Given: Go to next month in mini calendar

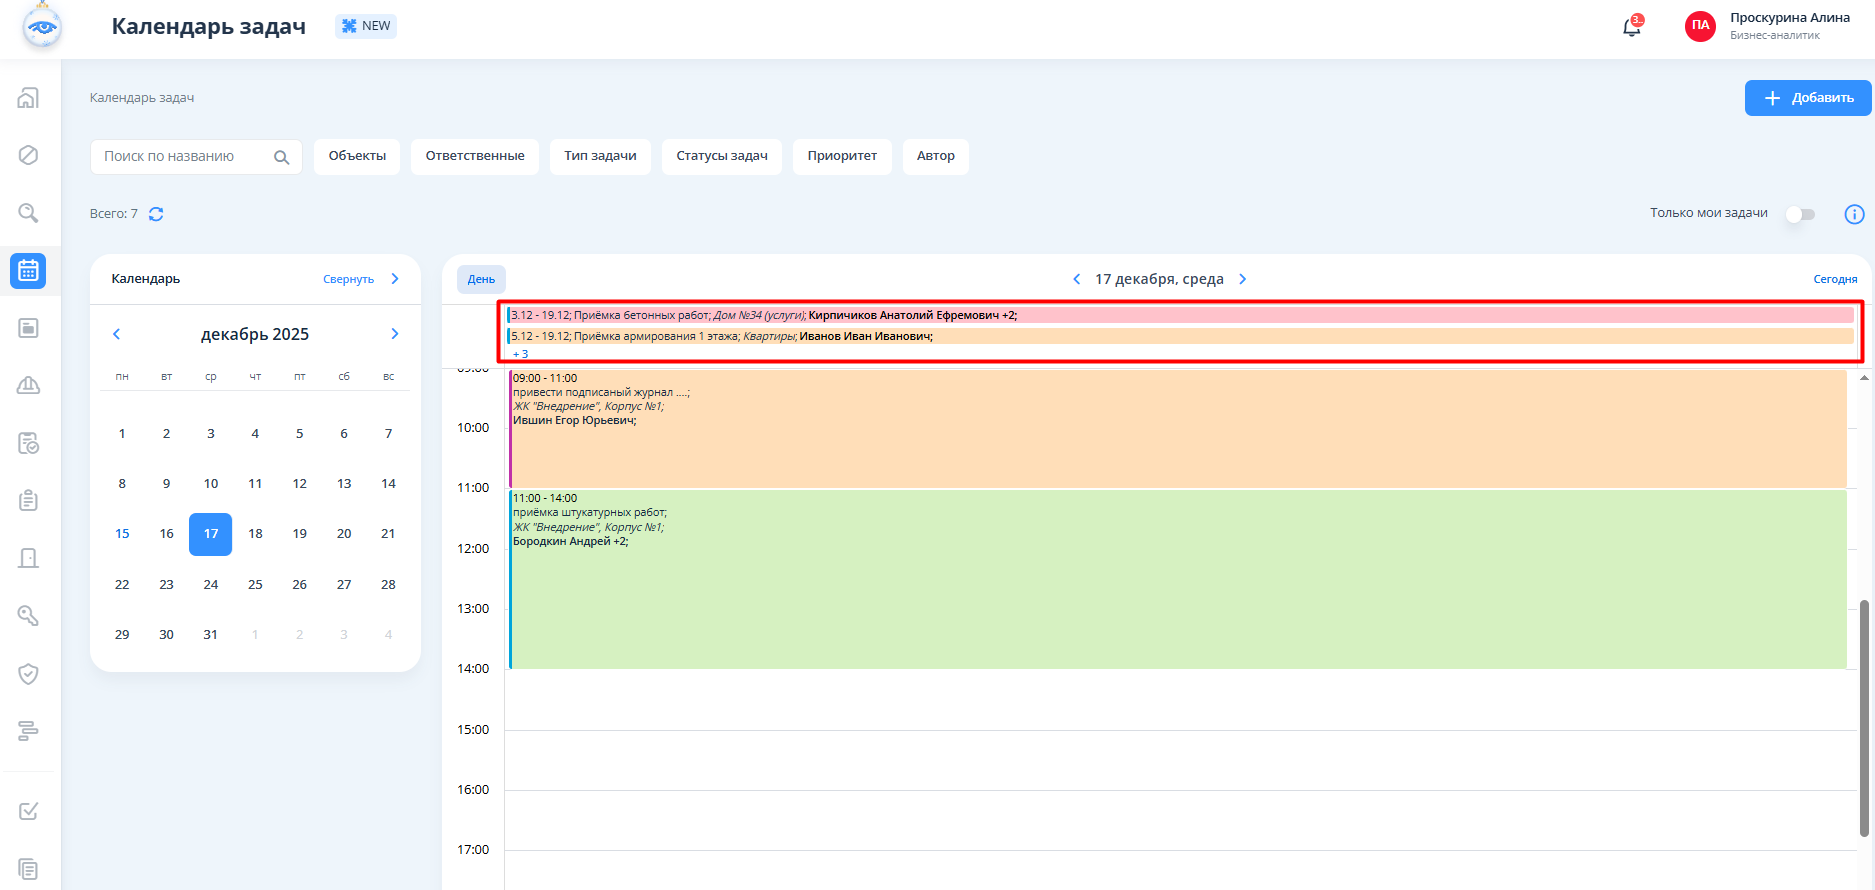Looking at the screenshot, I should tap(395, 334).
